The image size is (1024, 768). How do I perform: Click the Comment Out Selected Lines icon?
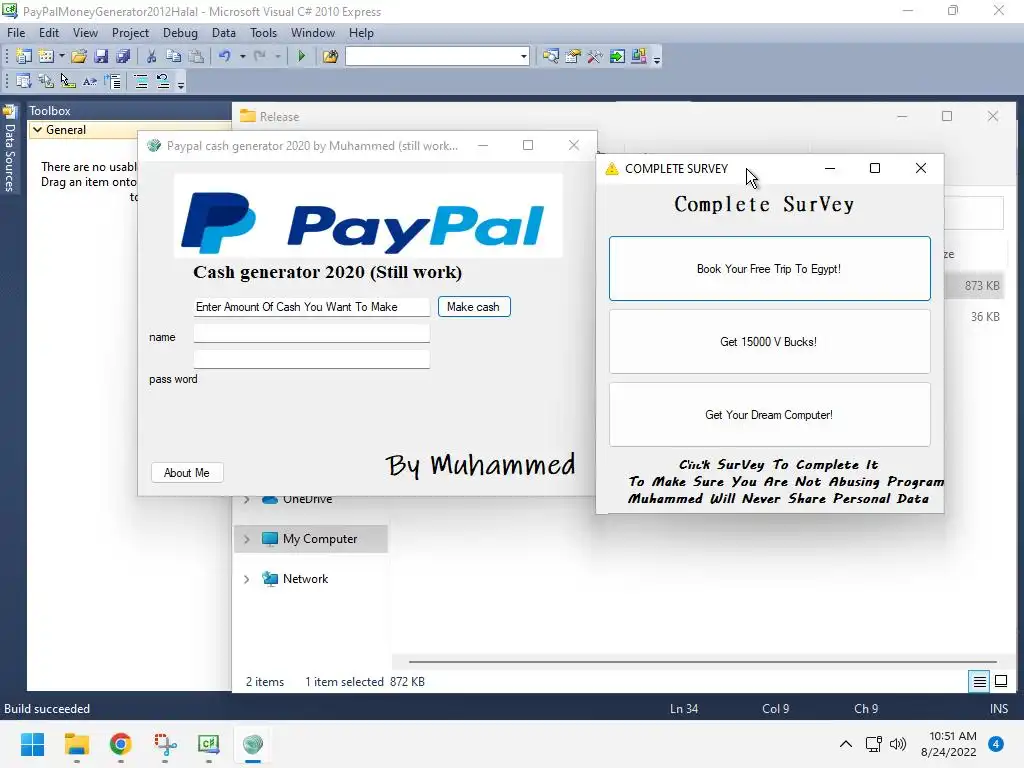tap(140, 81)
